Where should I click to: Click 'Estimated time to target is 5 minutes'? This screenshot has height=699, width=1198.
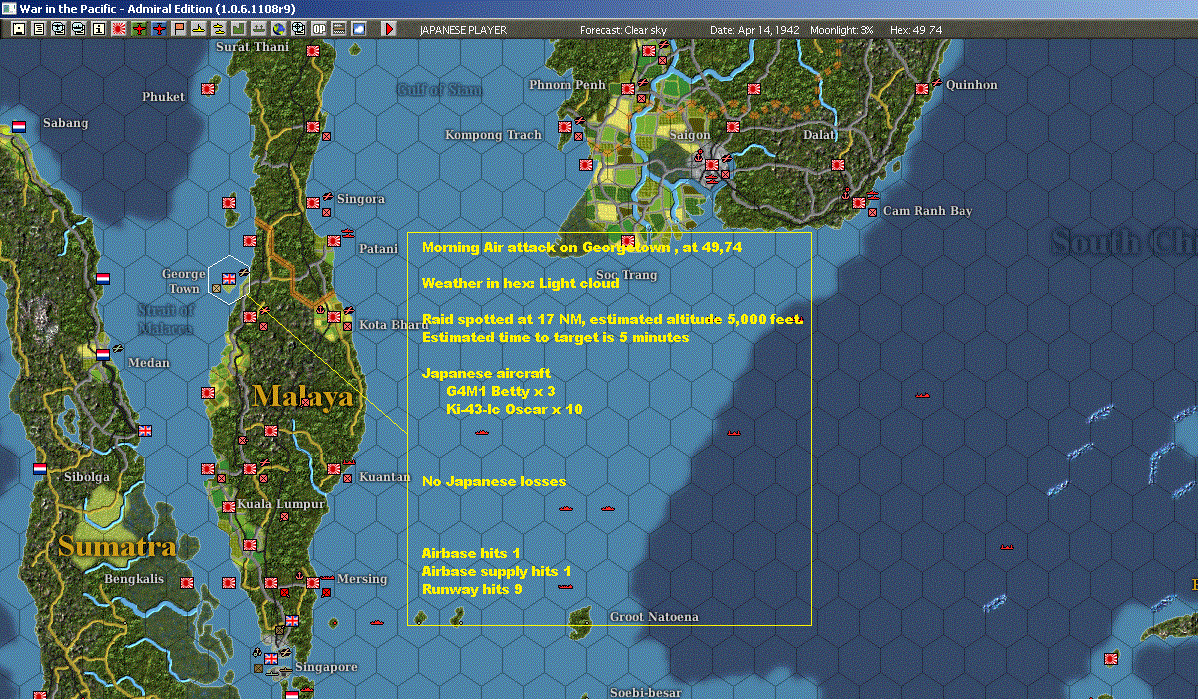[x=555, y=337]
